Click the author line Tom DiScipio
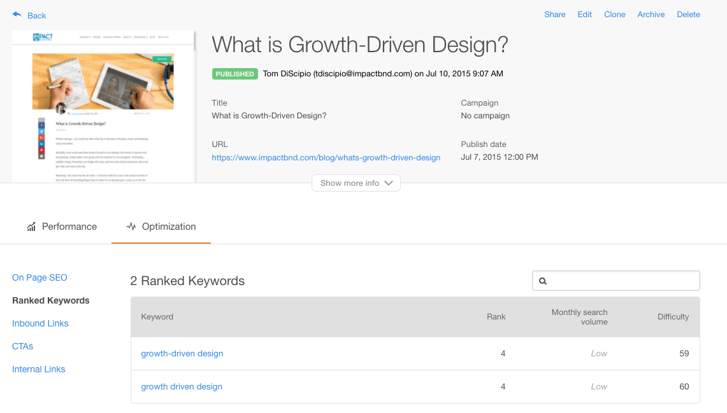Screen dimensions: 727x413 [383, 74]
